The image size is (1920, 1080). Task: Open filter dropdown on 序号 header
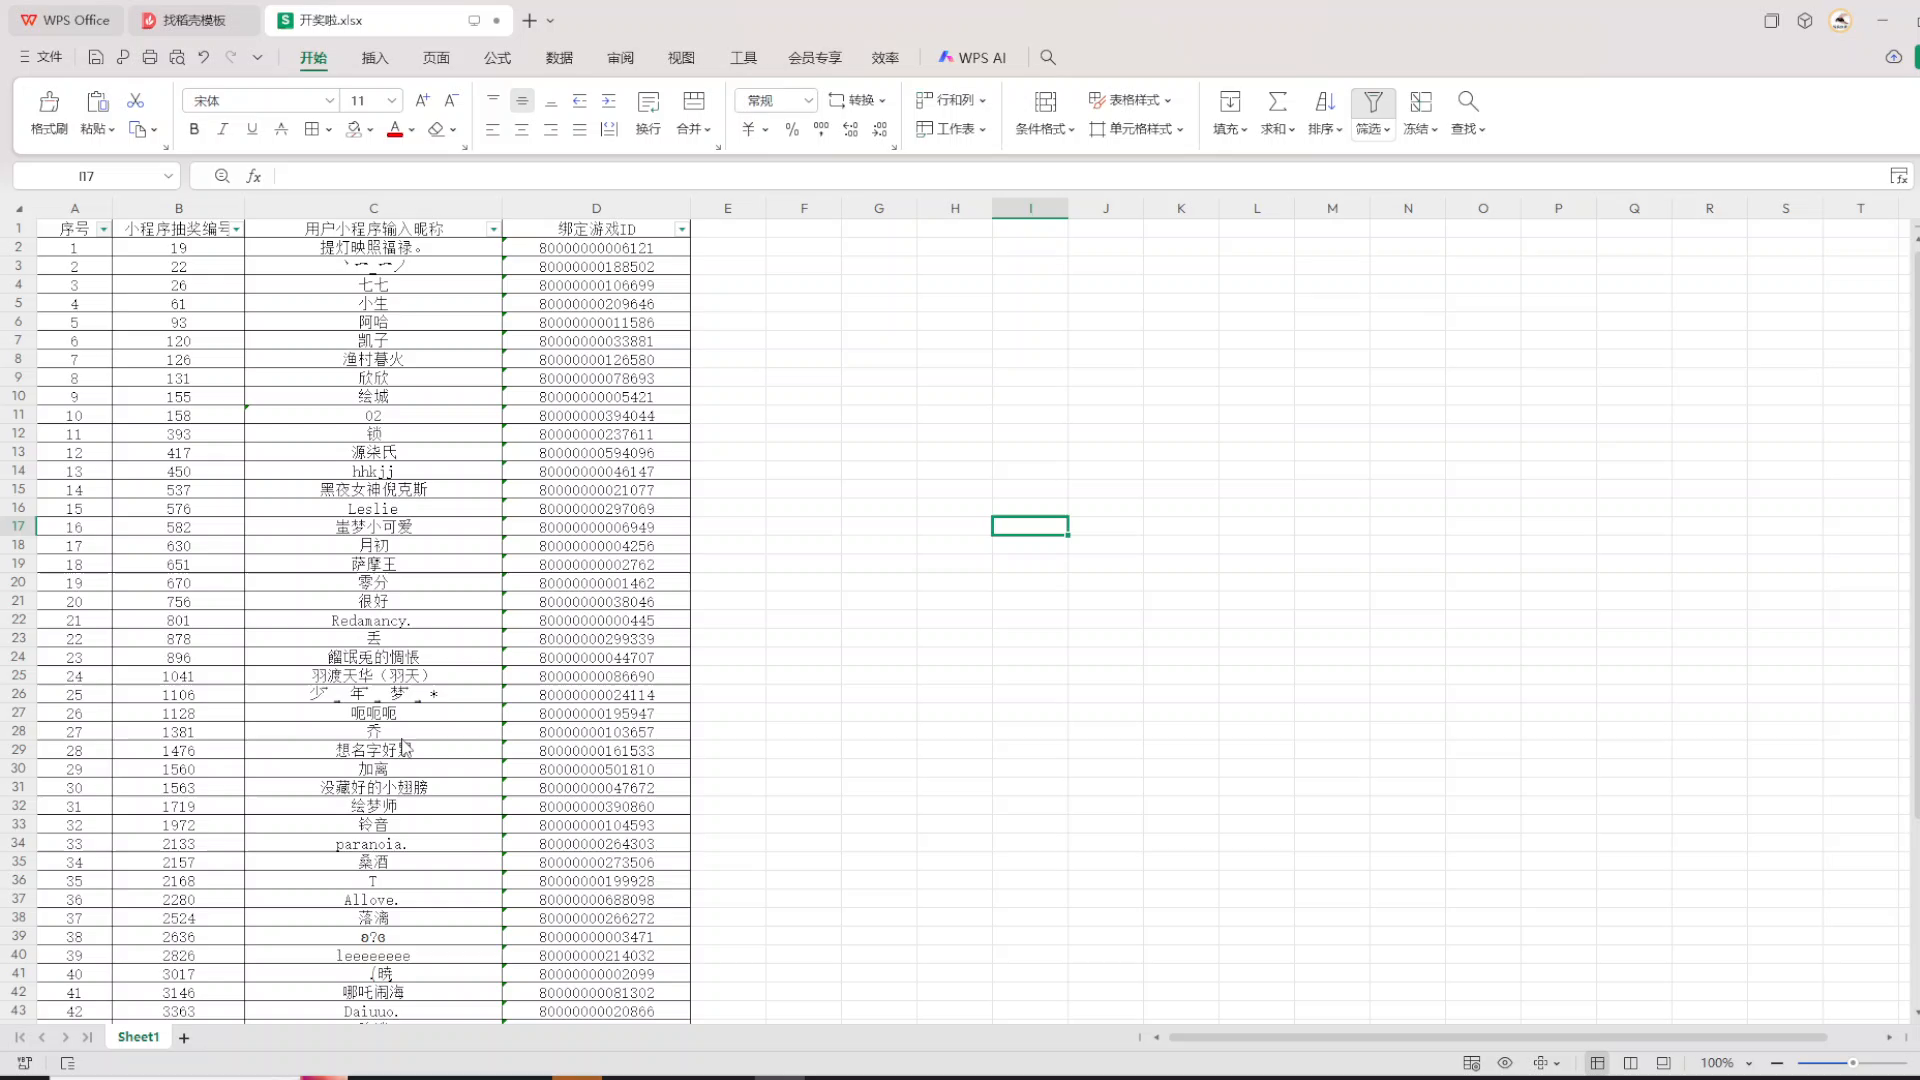[x=103, y=230]
